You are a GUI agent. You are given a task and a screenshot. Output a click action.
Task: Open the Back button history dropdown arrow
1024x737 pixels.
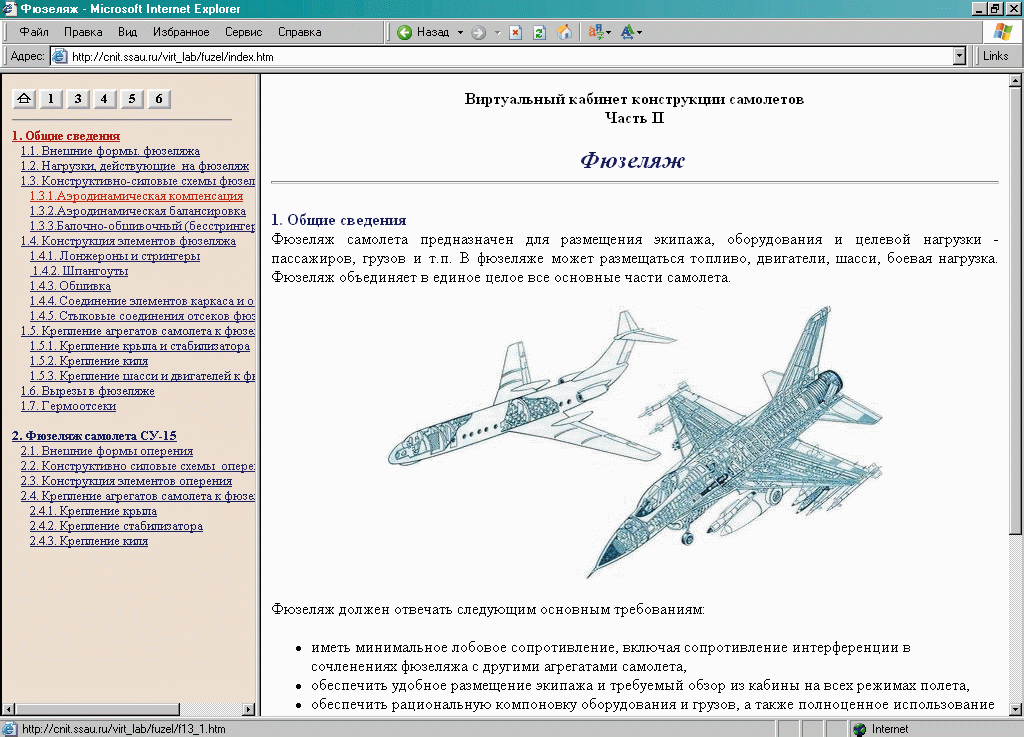point(461,32)
